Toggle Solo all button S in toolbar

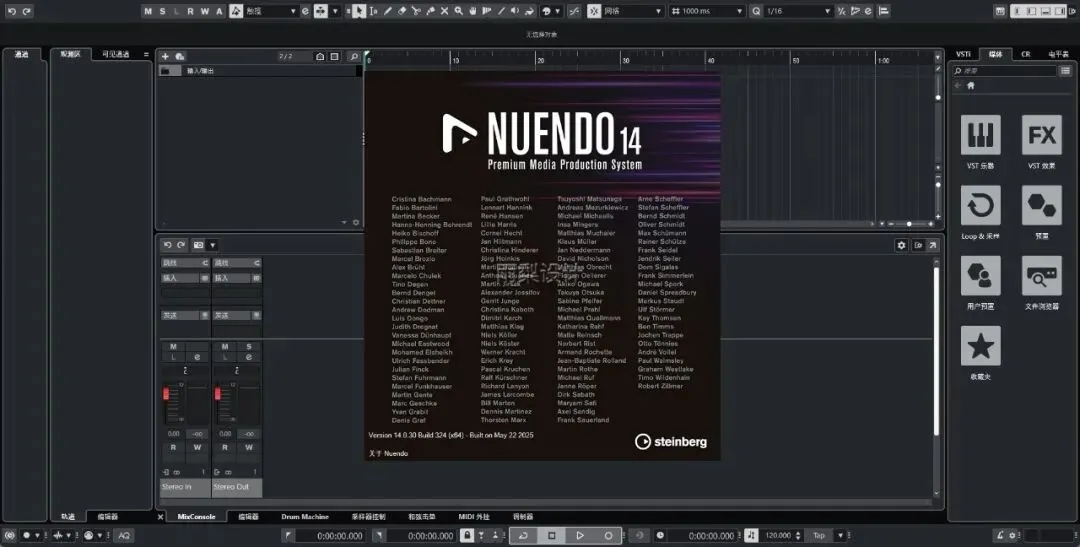162,11
